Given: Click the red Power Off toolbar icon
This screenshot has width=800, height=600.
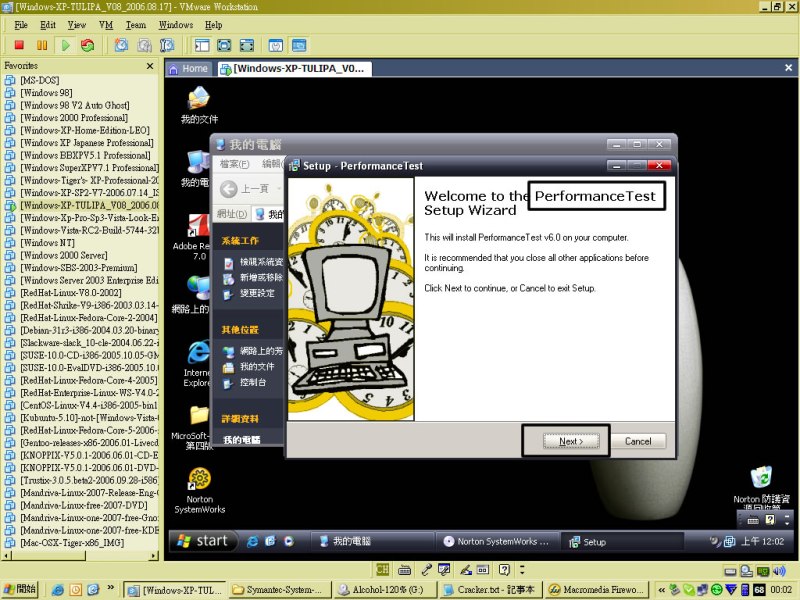Looking at the screenshot, I should 19,45.
